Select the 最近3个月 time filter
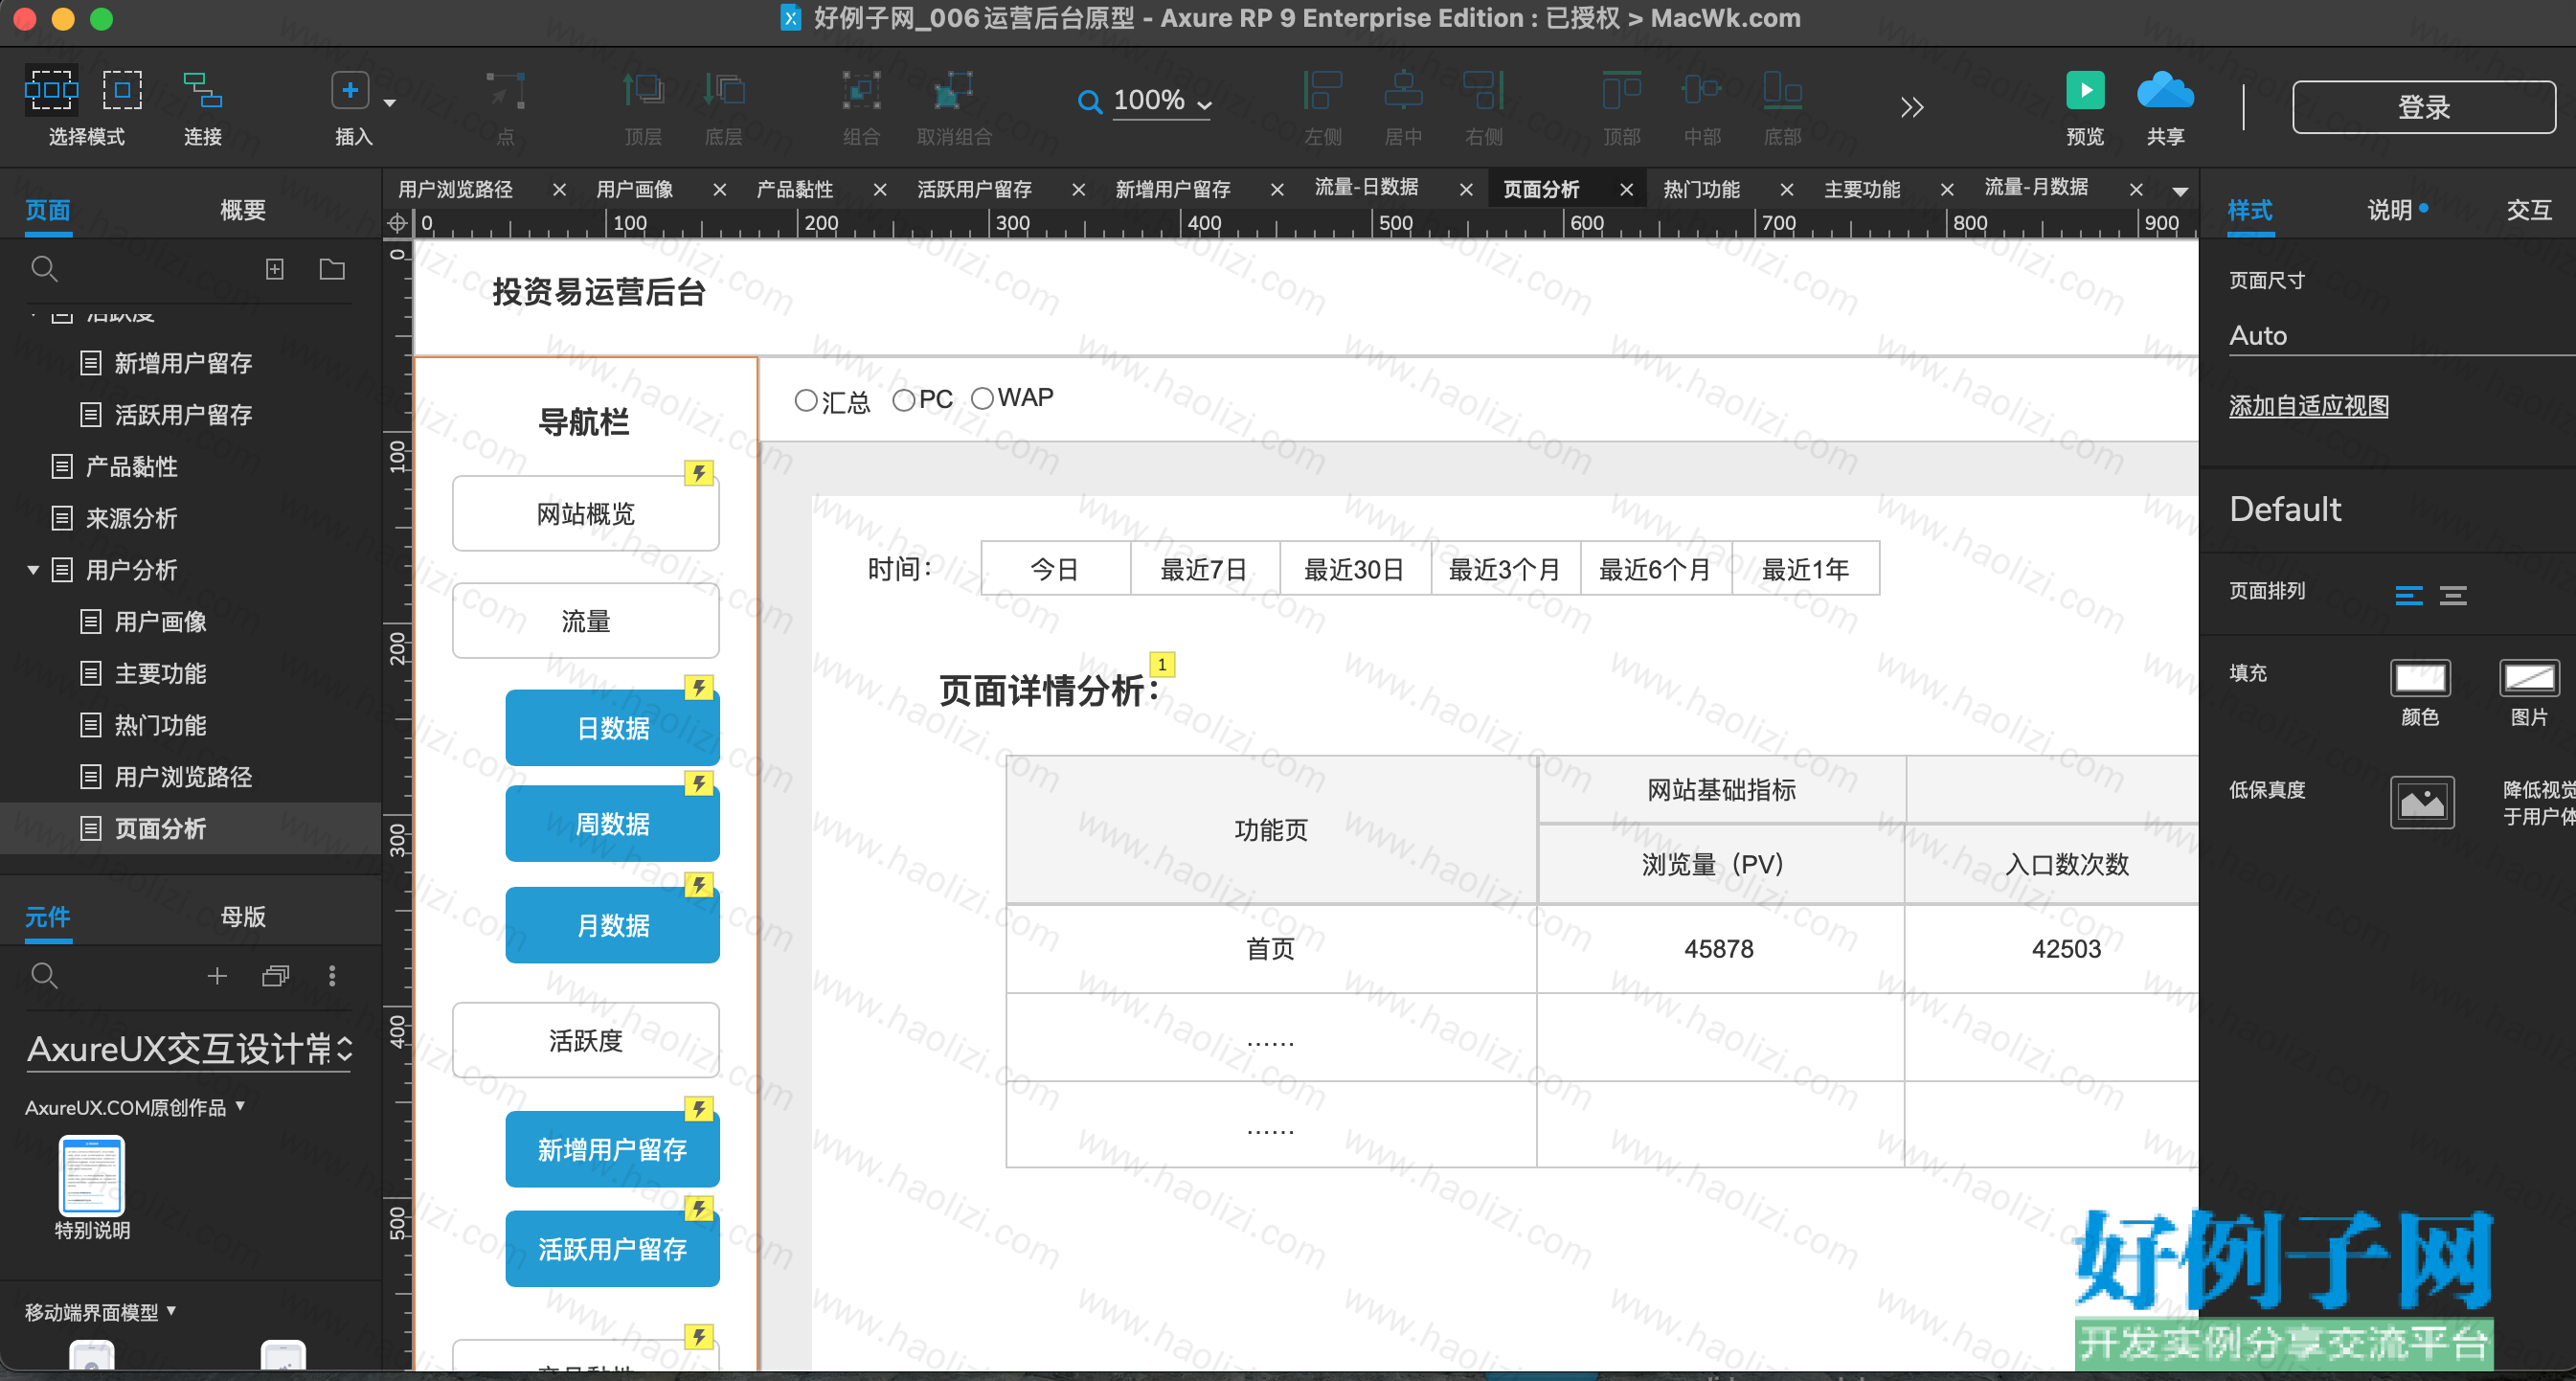Viewport: 2576px width, 1381px height. click(1505, 569)
